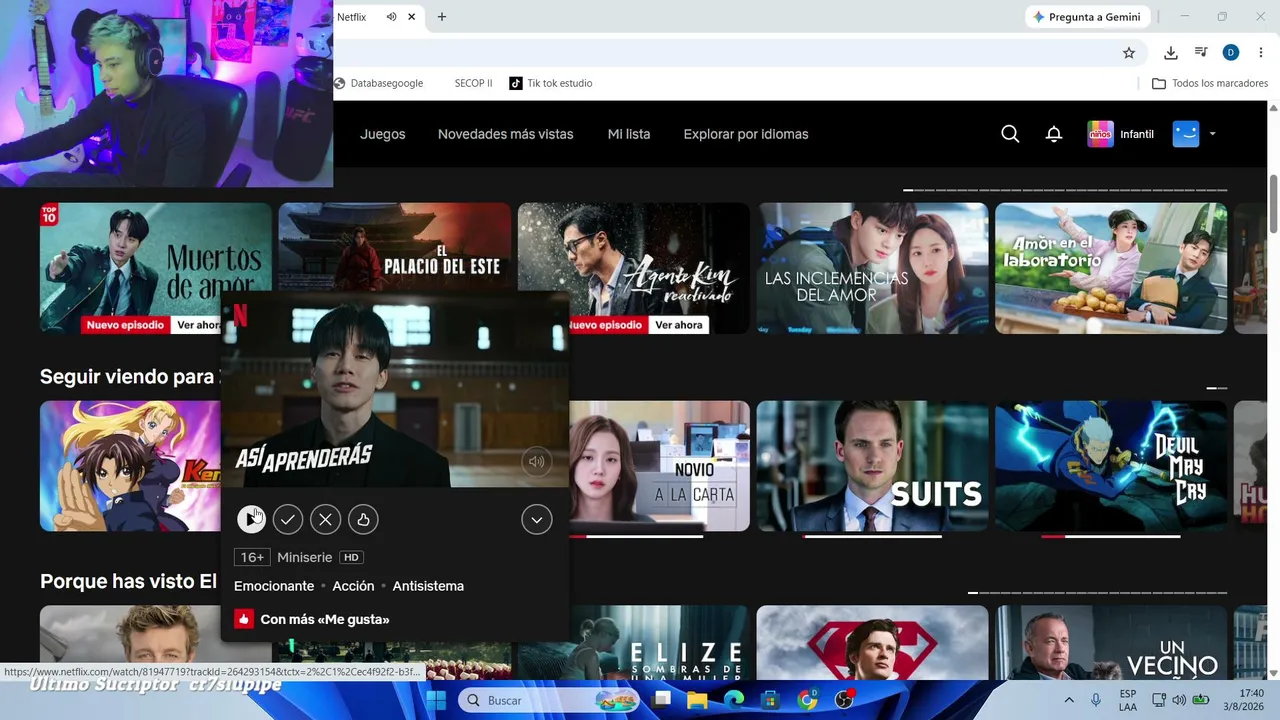Open the Kenichi anime thumbnail
The height and width of the screenshot is (720, 1280).
pos(130,466)
